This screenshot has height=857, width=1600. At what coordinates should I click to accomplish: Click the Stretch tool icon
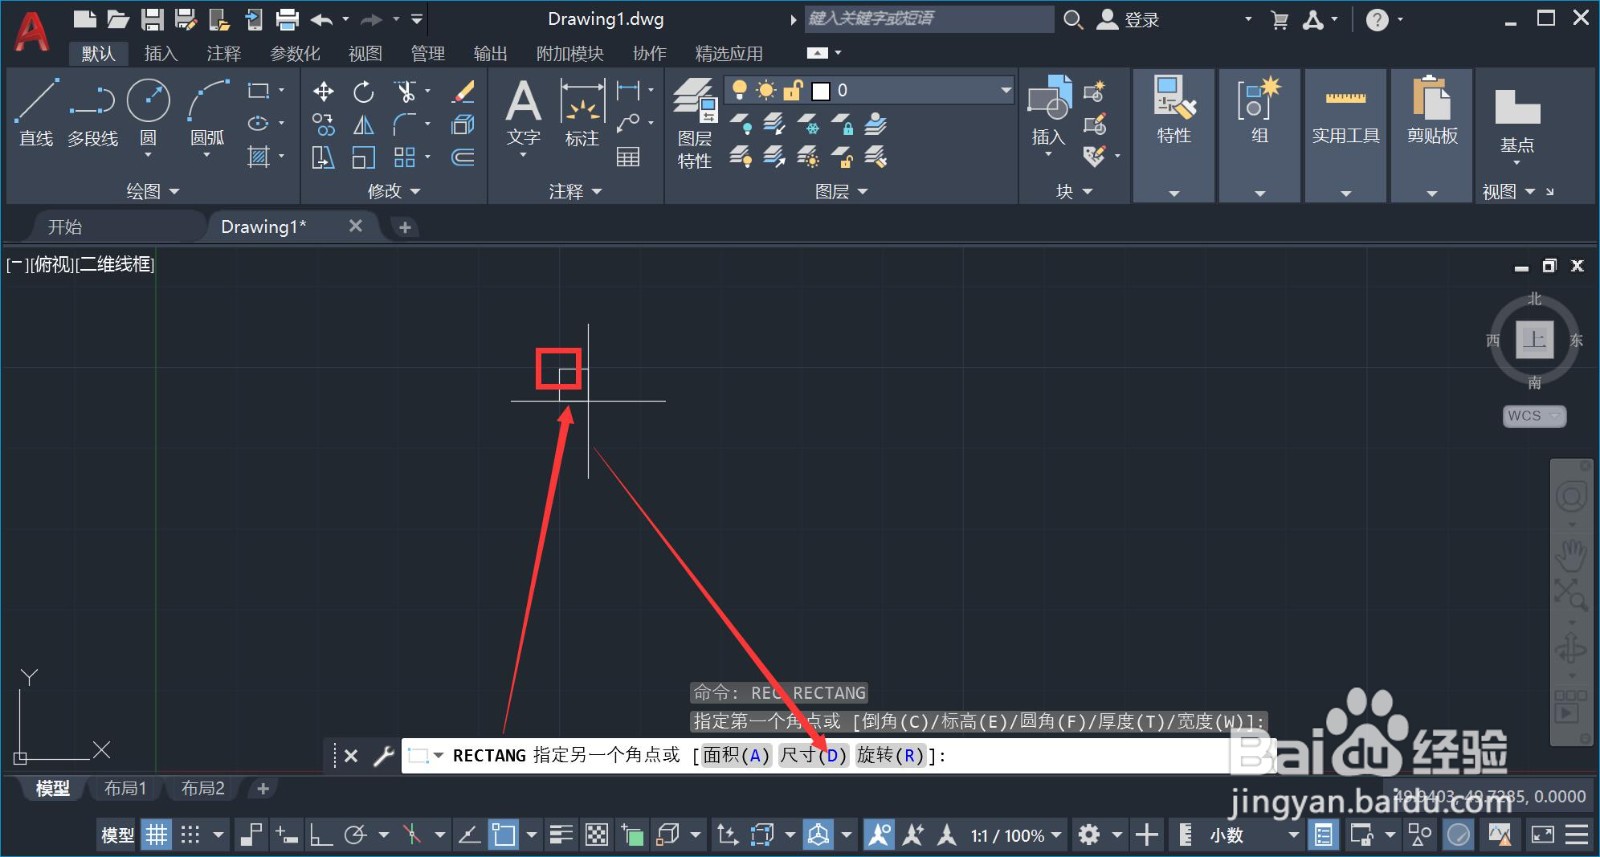[x=323, y=157]
